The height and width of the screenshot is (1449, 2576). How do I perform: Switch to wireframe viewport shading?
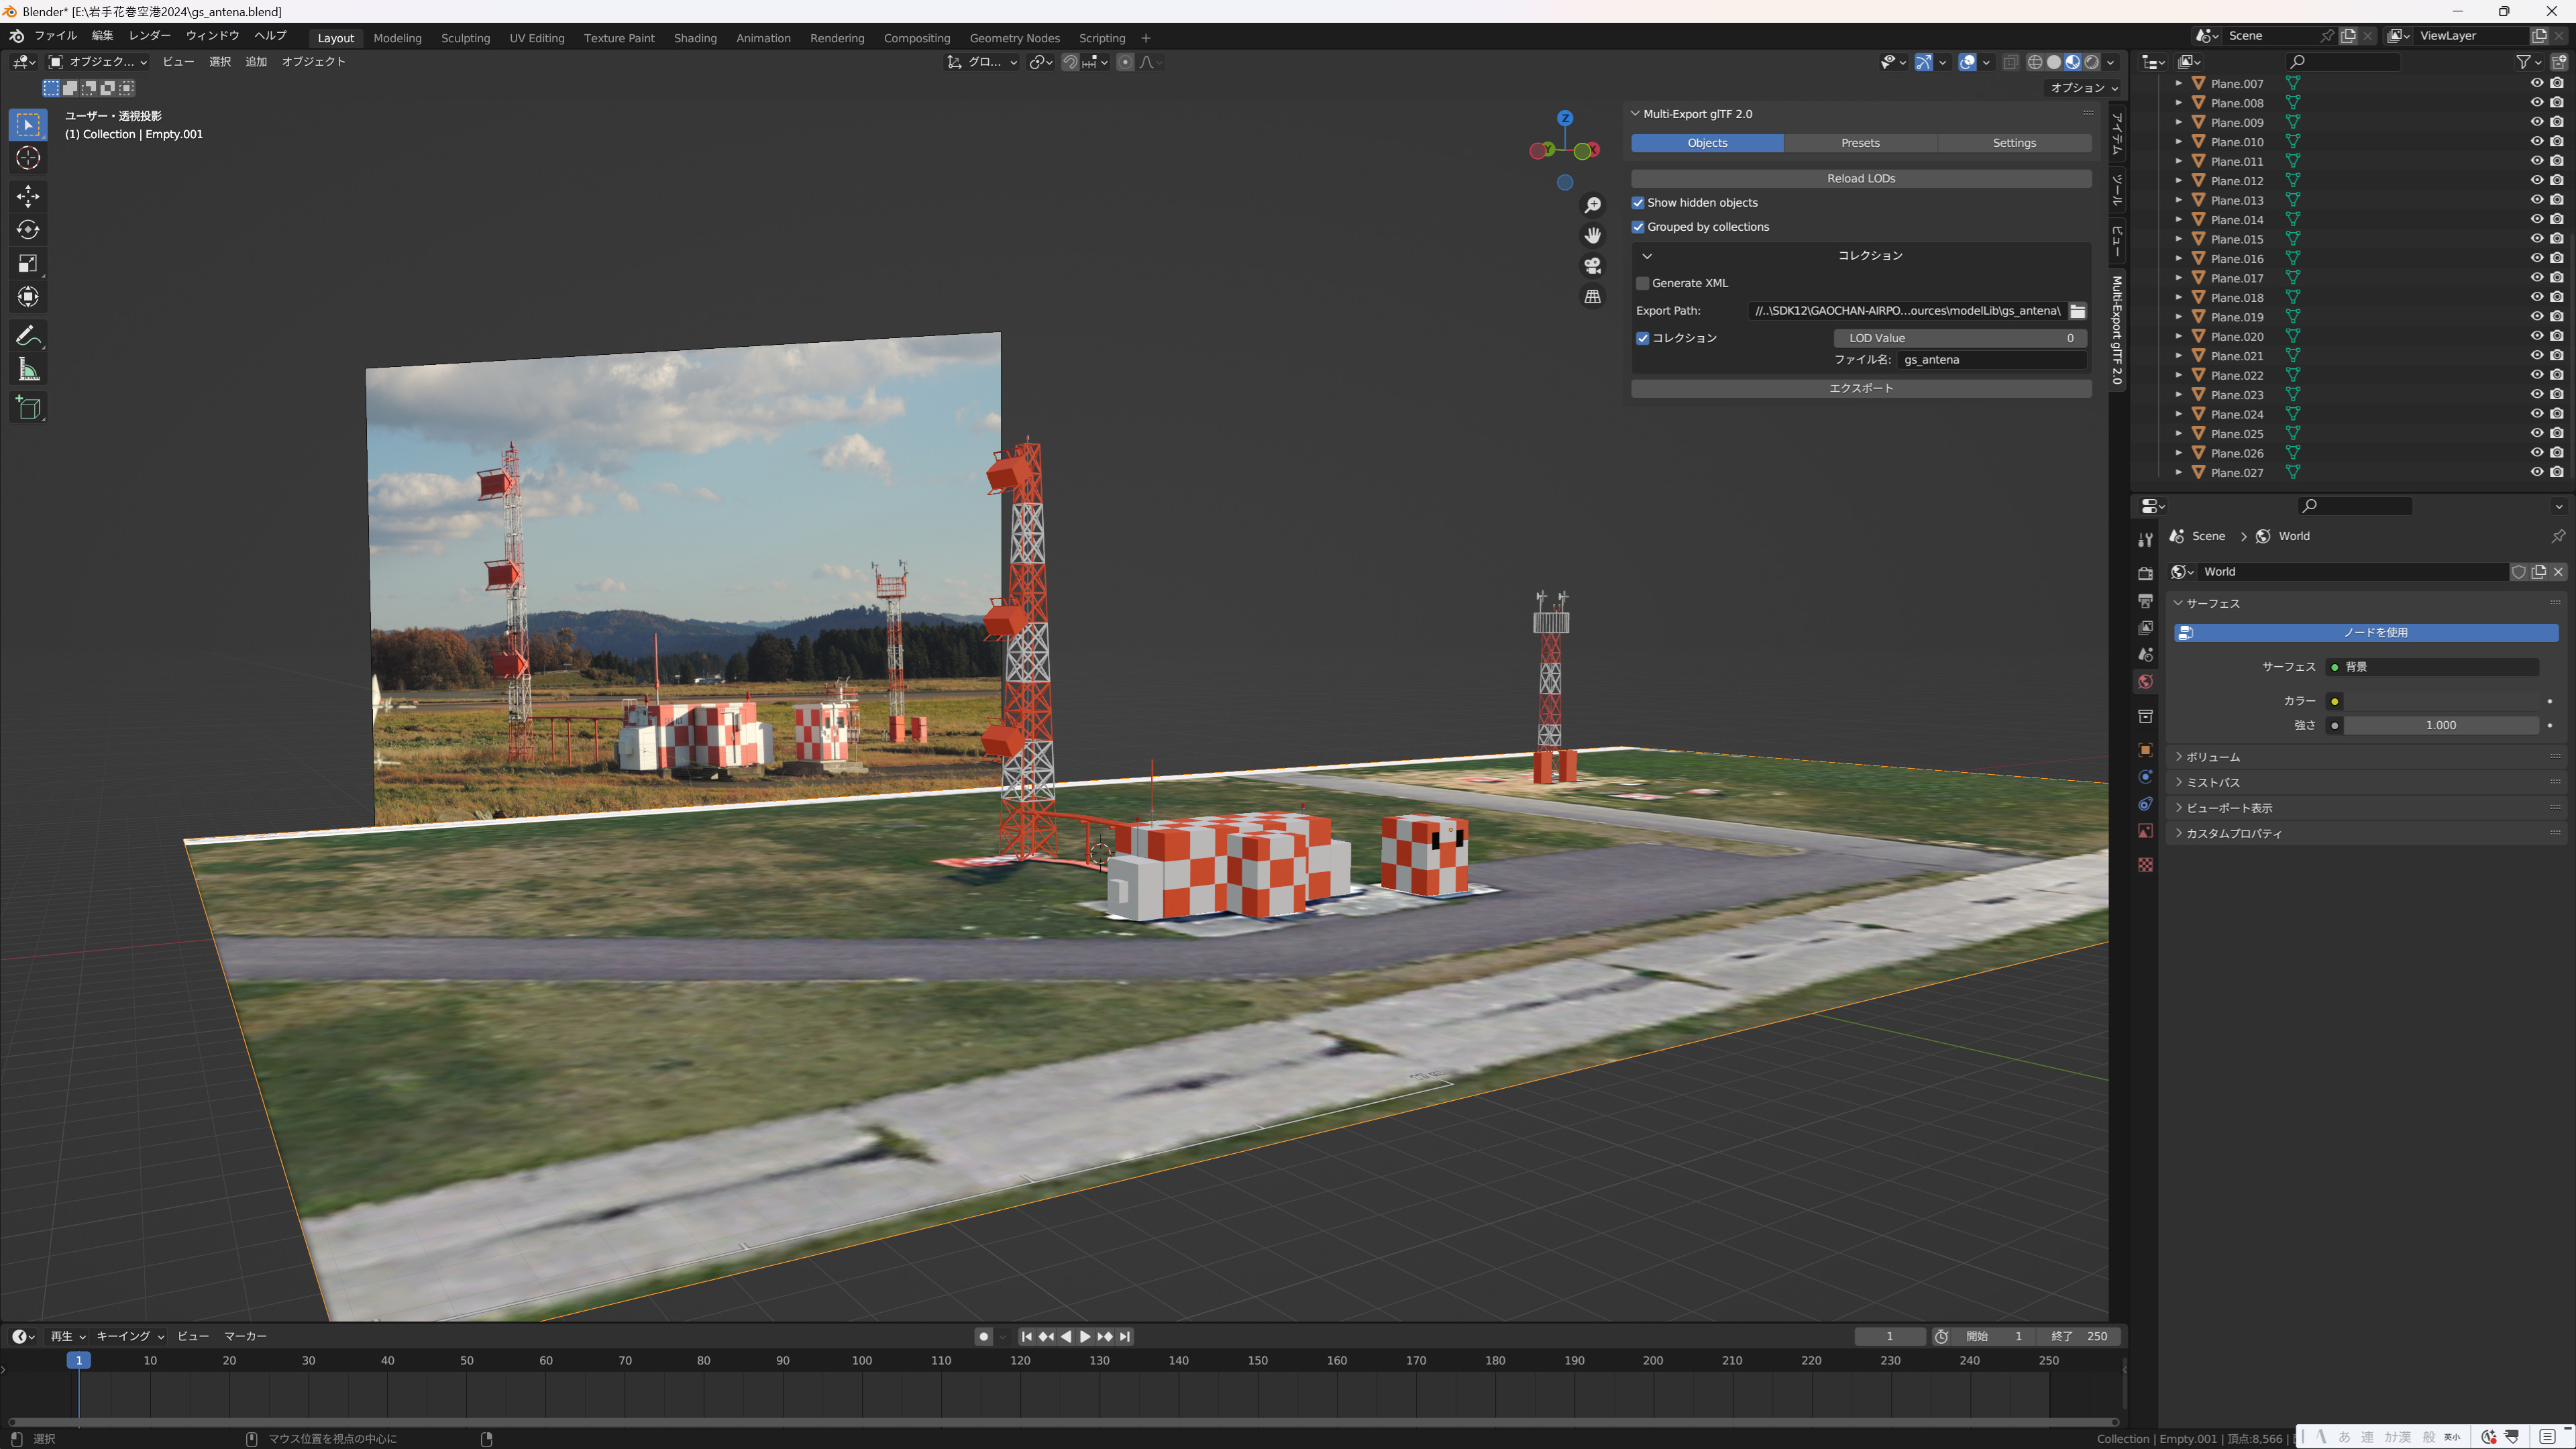click(2035, 62)
